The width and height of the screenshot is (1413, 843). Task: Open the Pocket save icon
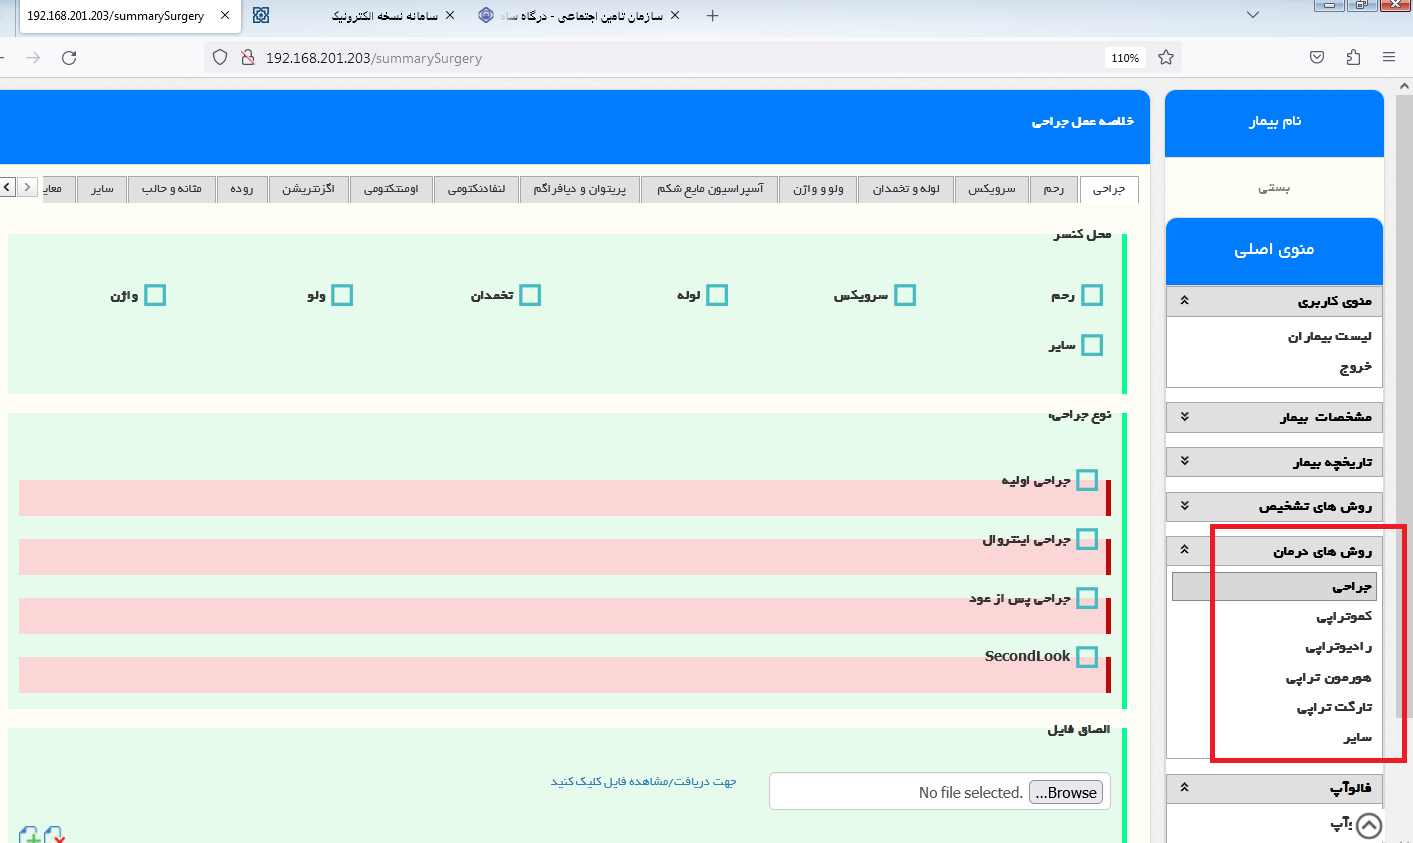[x=1317, y=58]
